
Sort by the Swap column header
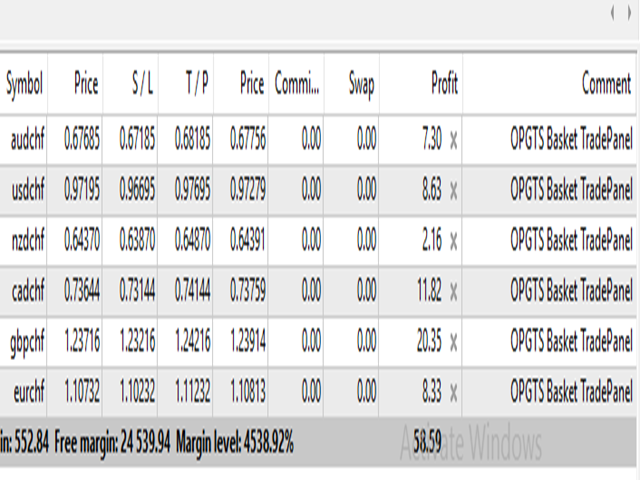pyautogui.click(x=352, y=84)
